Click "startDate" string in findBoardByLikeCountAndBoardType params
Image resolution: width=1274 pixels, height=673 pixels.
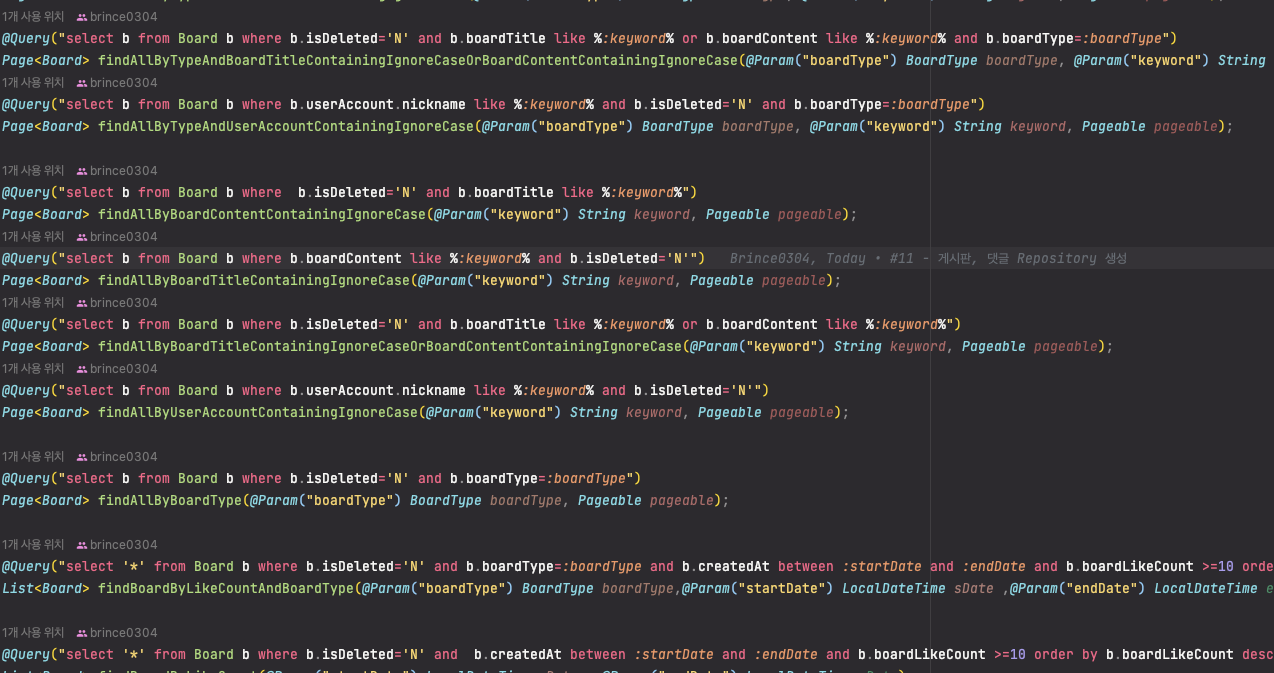(782, 589)
